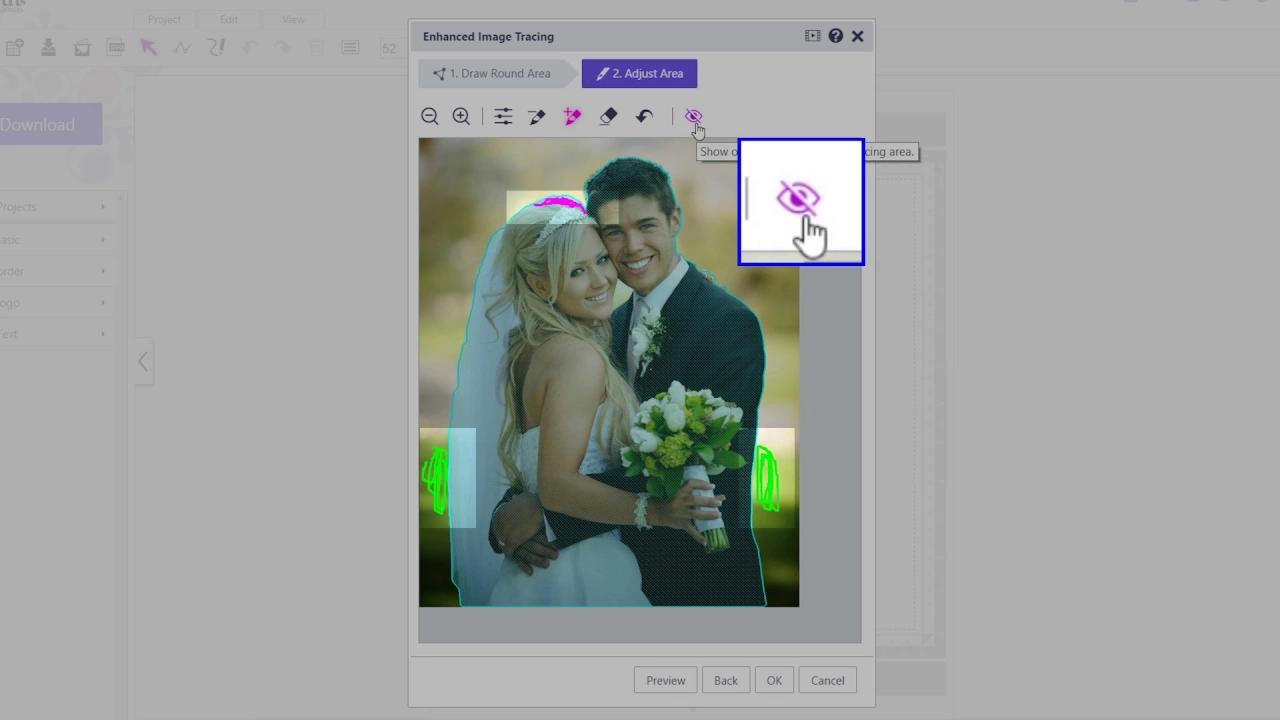The image size is (1280, 720).
Task: Close the Enhanced Image Tracing dialog
Action: [858, 36]
